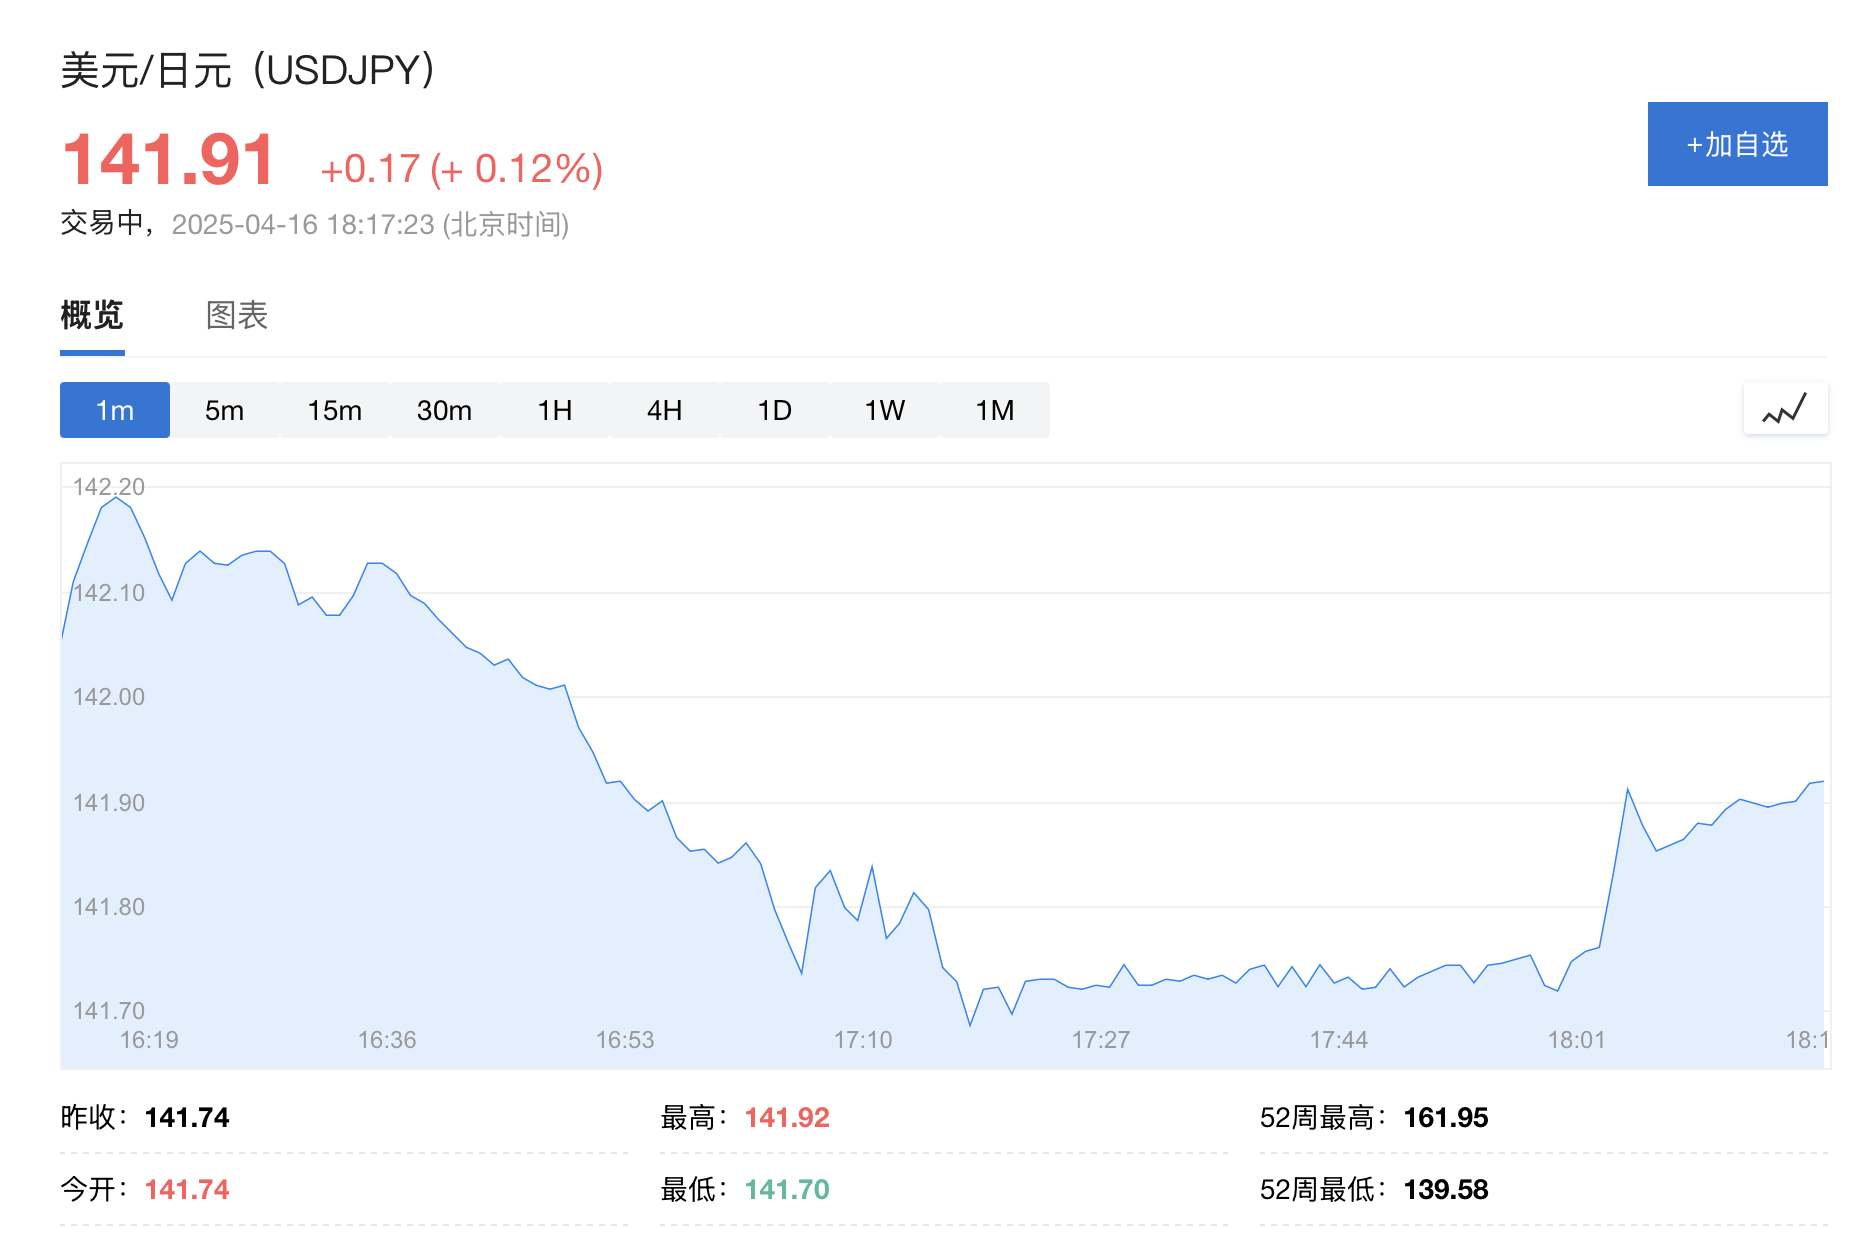Choose the 30m timeframe

click(x=445, y=410)
